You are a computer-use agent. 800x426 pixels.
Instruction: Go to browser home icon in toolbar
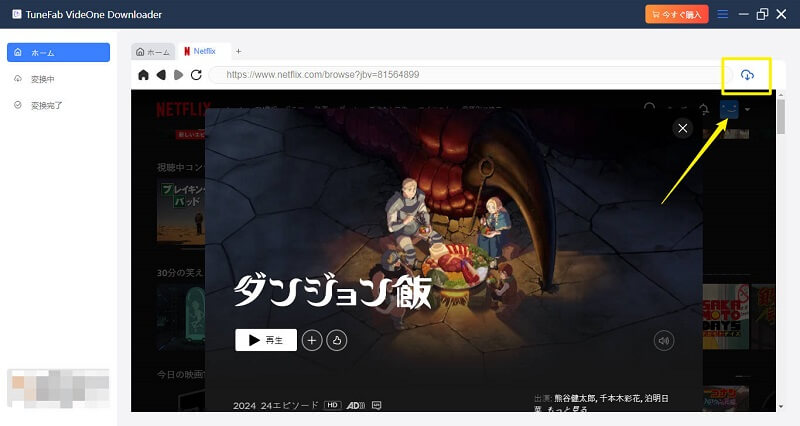point(143,75)
